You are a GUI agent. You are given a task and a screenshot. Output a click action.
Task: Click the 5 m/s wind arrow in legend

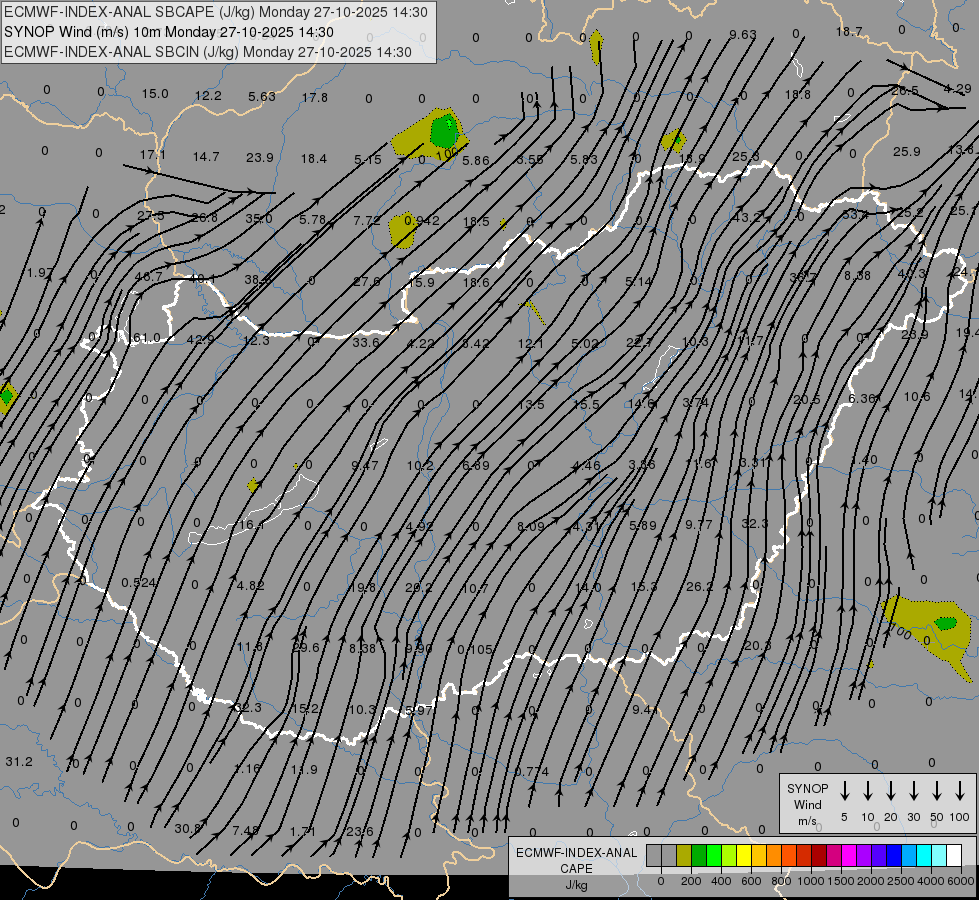click(845, 791)
